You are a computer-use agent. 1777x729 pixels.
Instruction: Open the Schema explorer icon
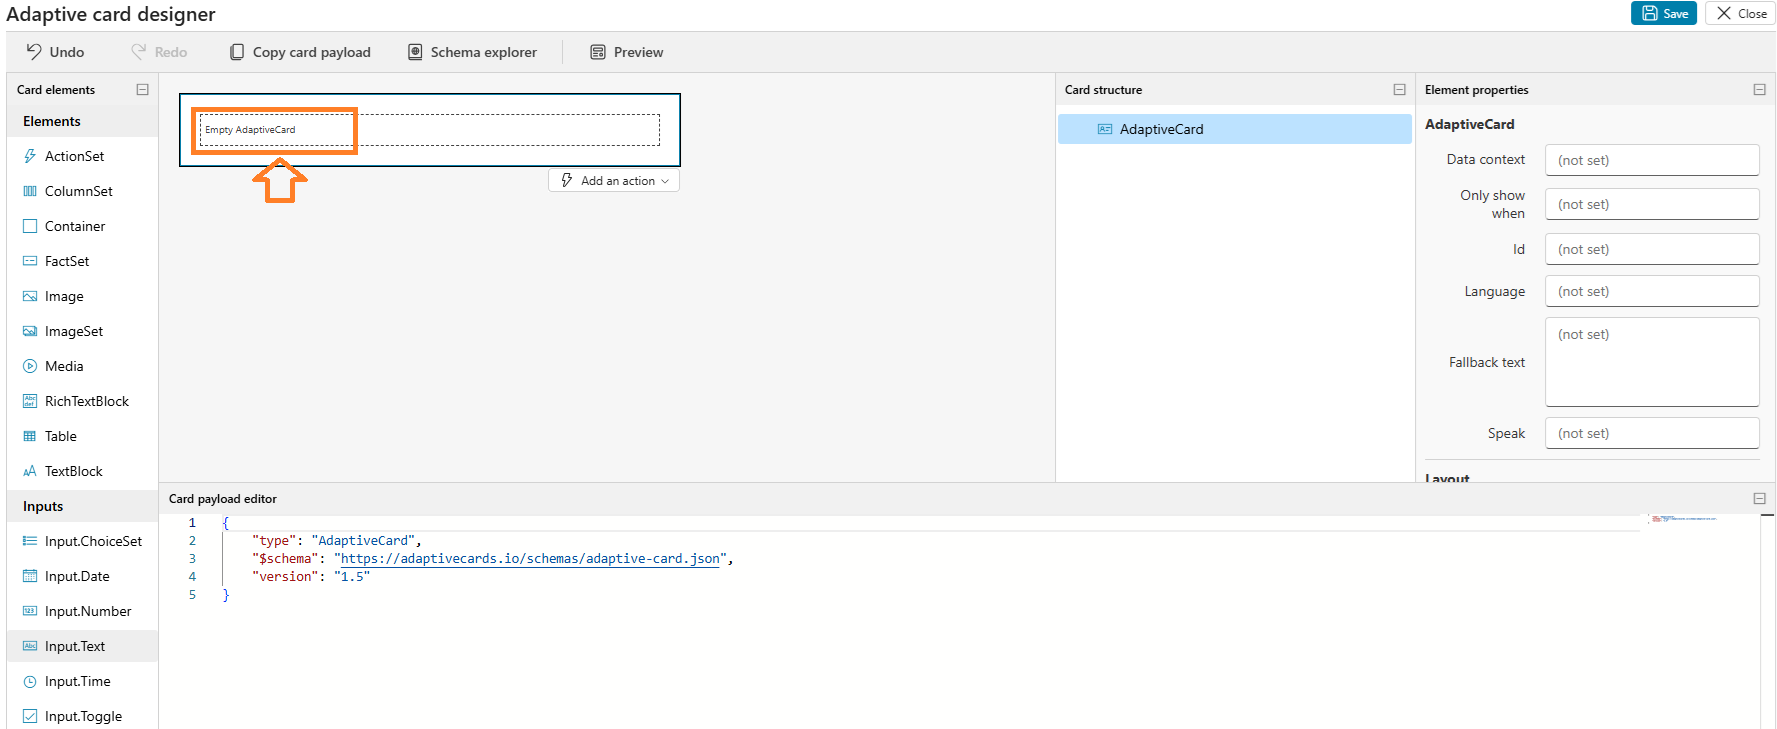[x=415, y=52]
